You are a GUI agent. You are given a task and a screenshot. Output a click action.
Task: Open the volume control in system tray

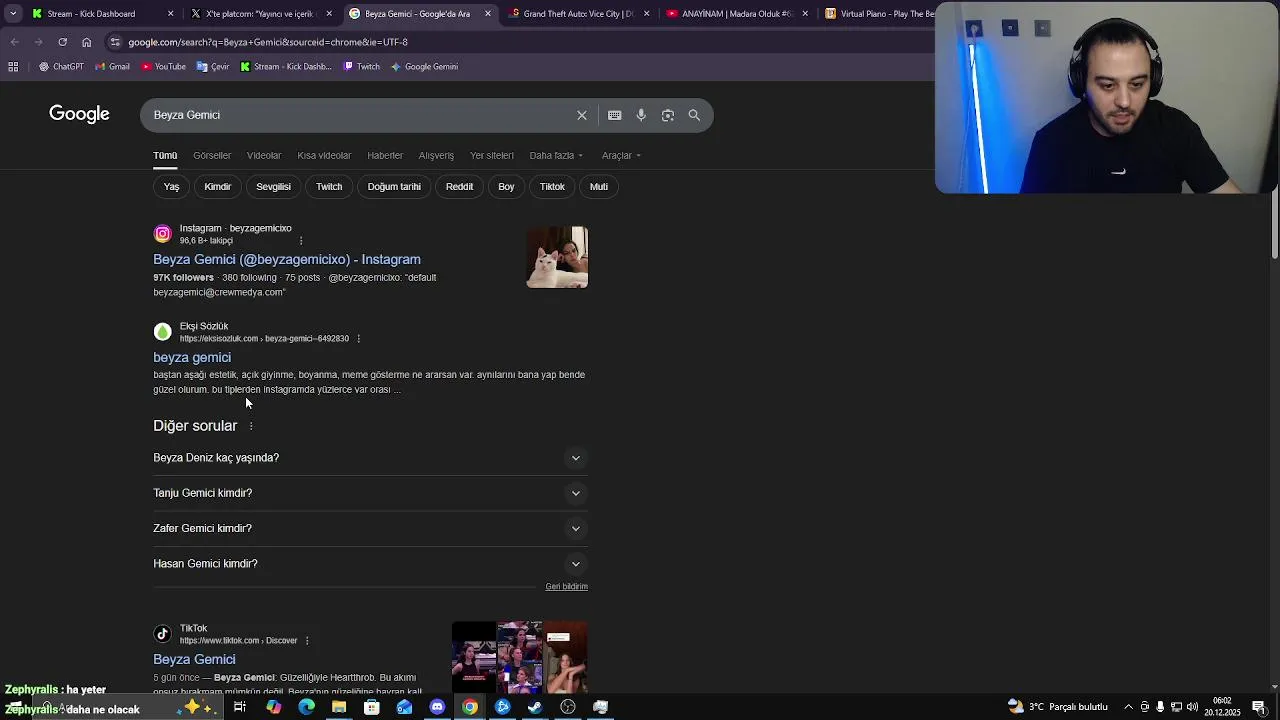1193,707
